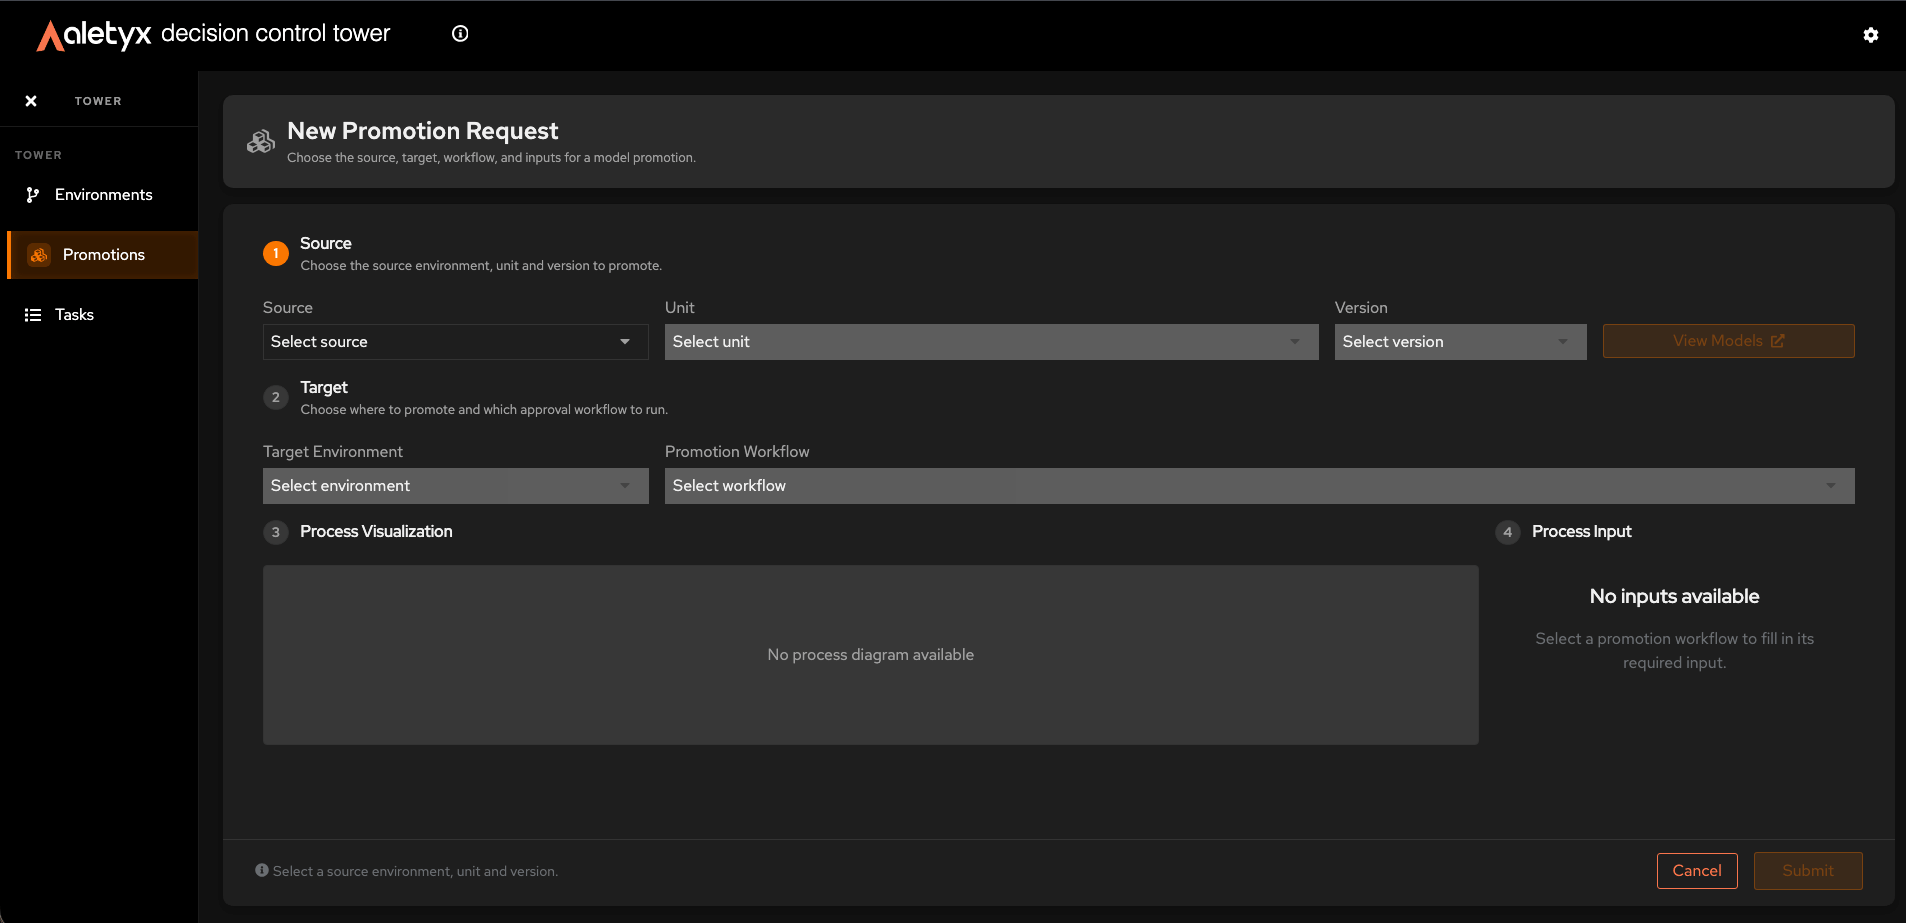Open Environments in the sidebar
Image resolution: width=1906 pixels, height=923 pixels.
point(103,195)
